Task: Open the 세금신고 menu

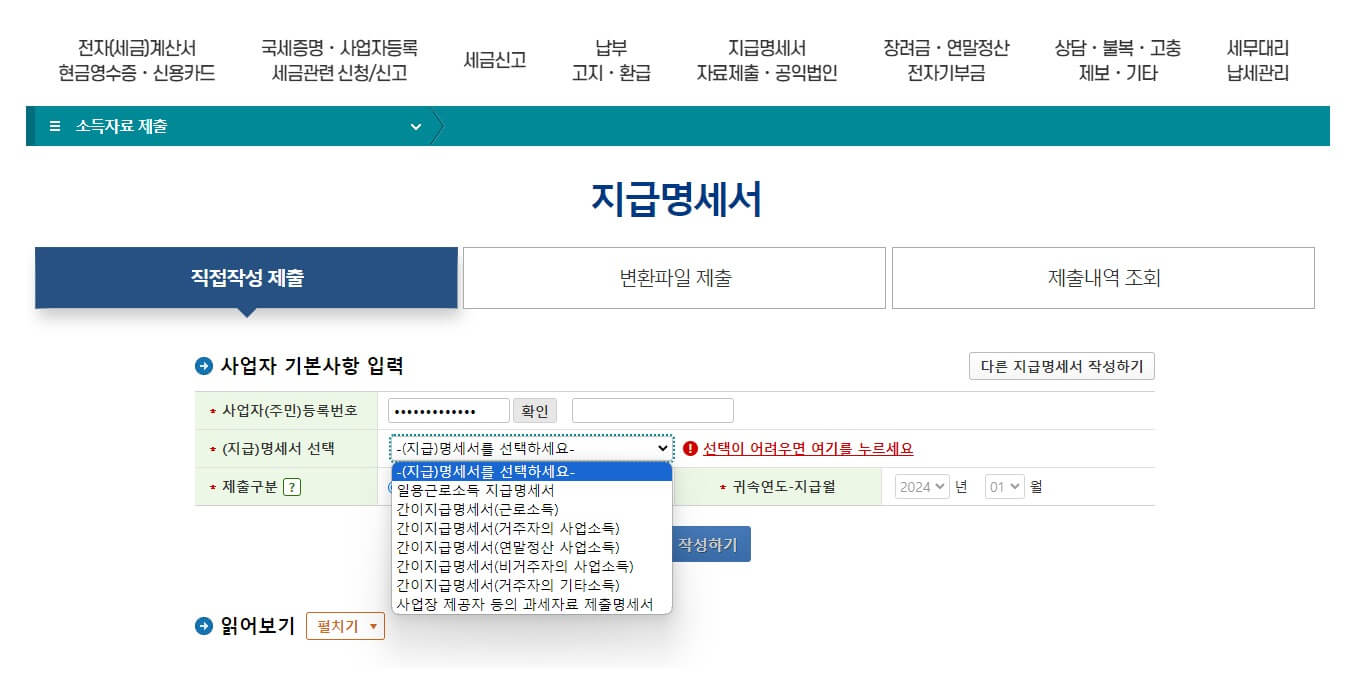Action: (493, 57)
